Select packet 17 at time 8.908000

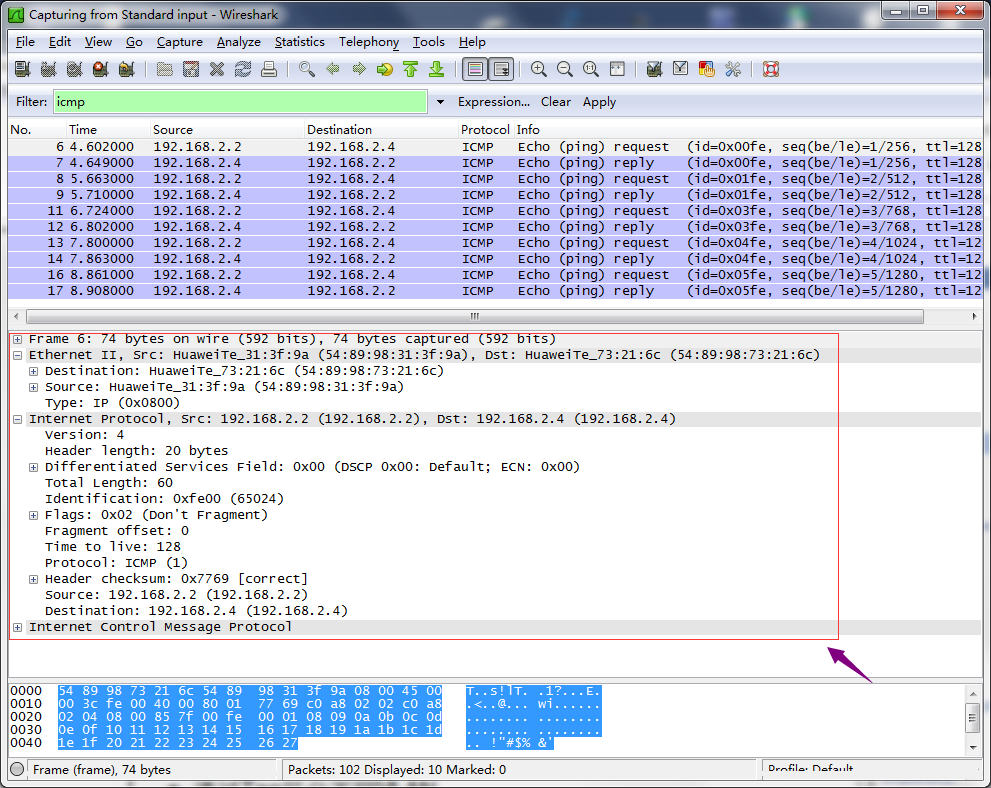click(495, 291)
